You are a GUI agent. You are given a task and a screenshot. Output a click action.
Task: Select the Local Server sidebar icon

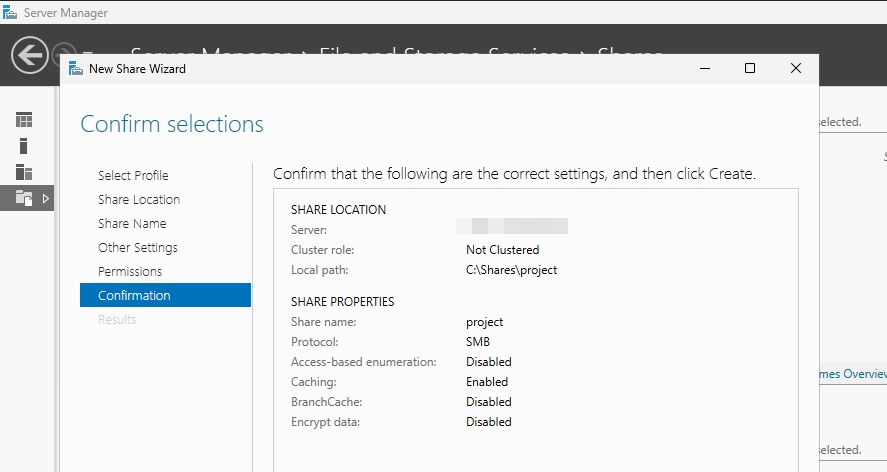tap(23, 146)
